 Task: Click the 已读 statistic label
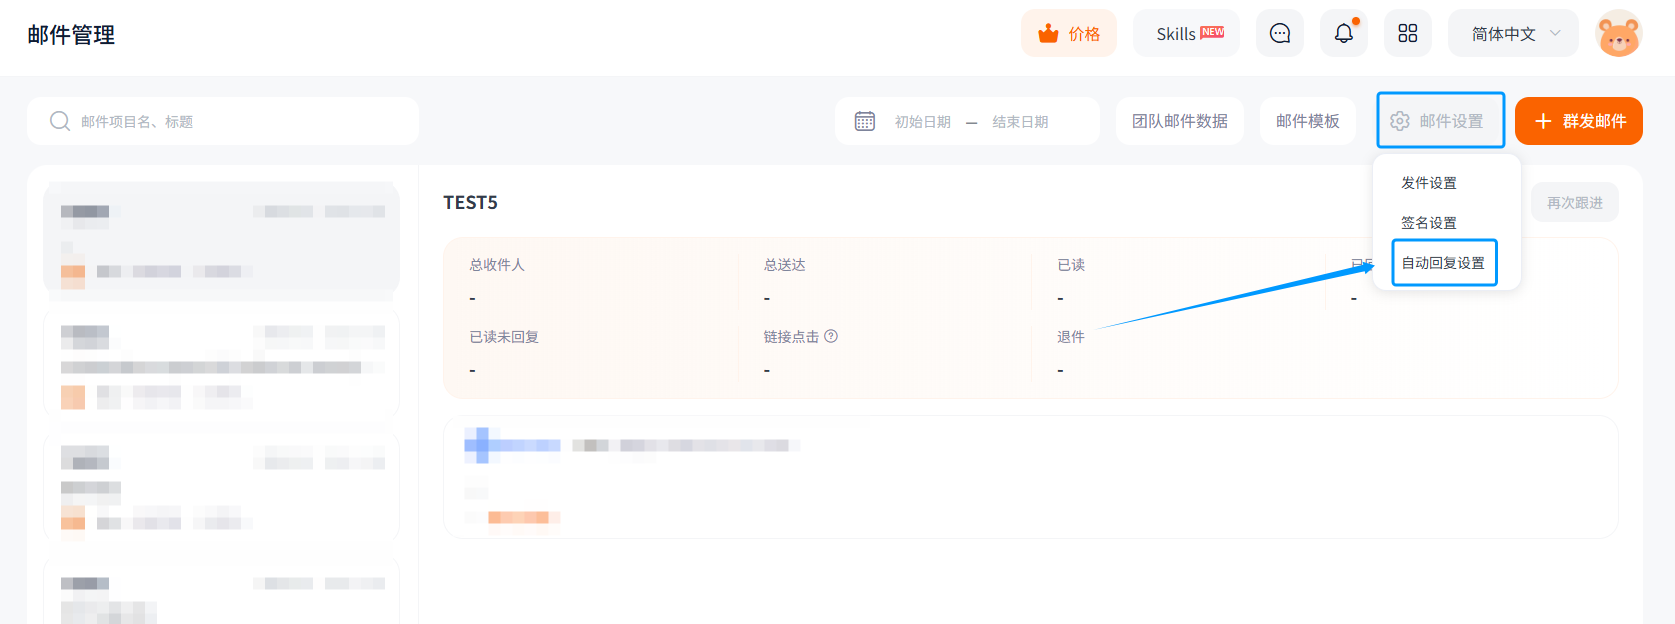pos(1071,265)
